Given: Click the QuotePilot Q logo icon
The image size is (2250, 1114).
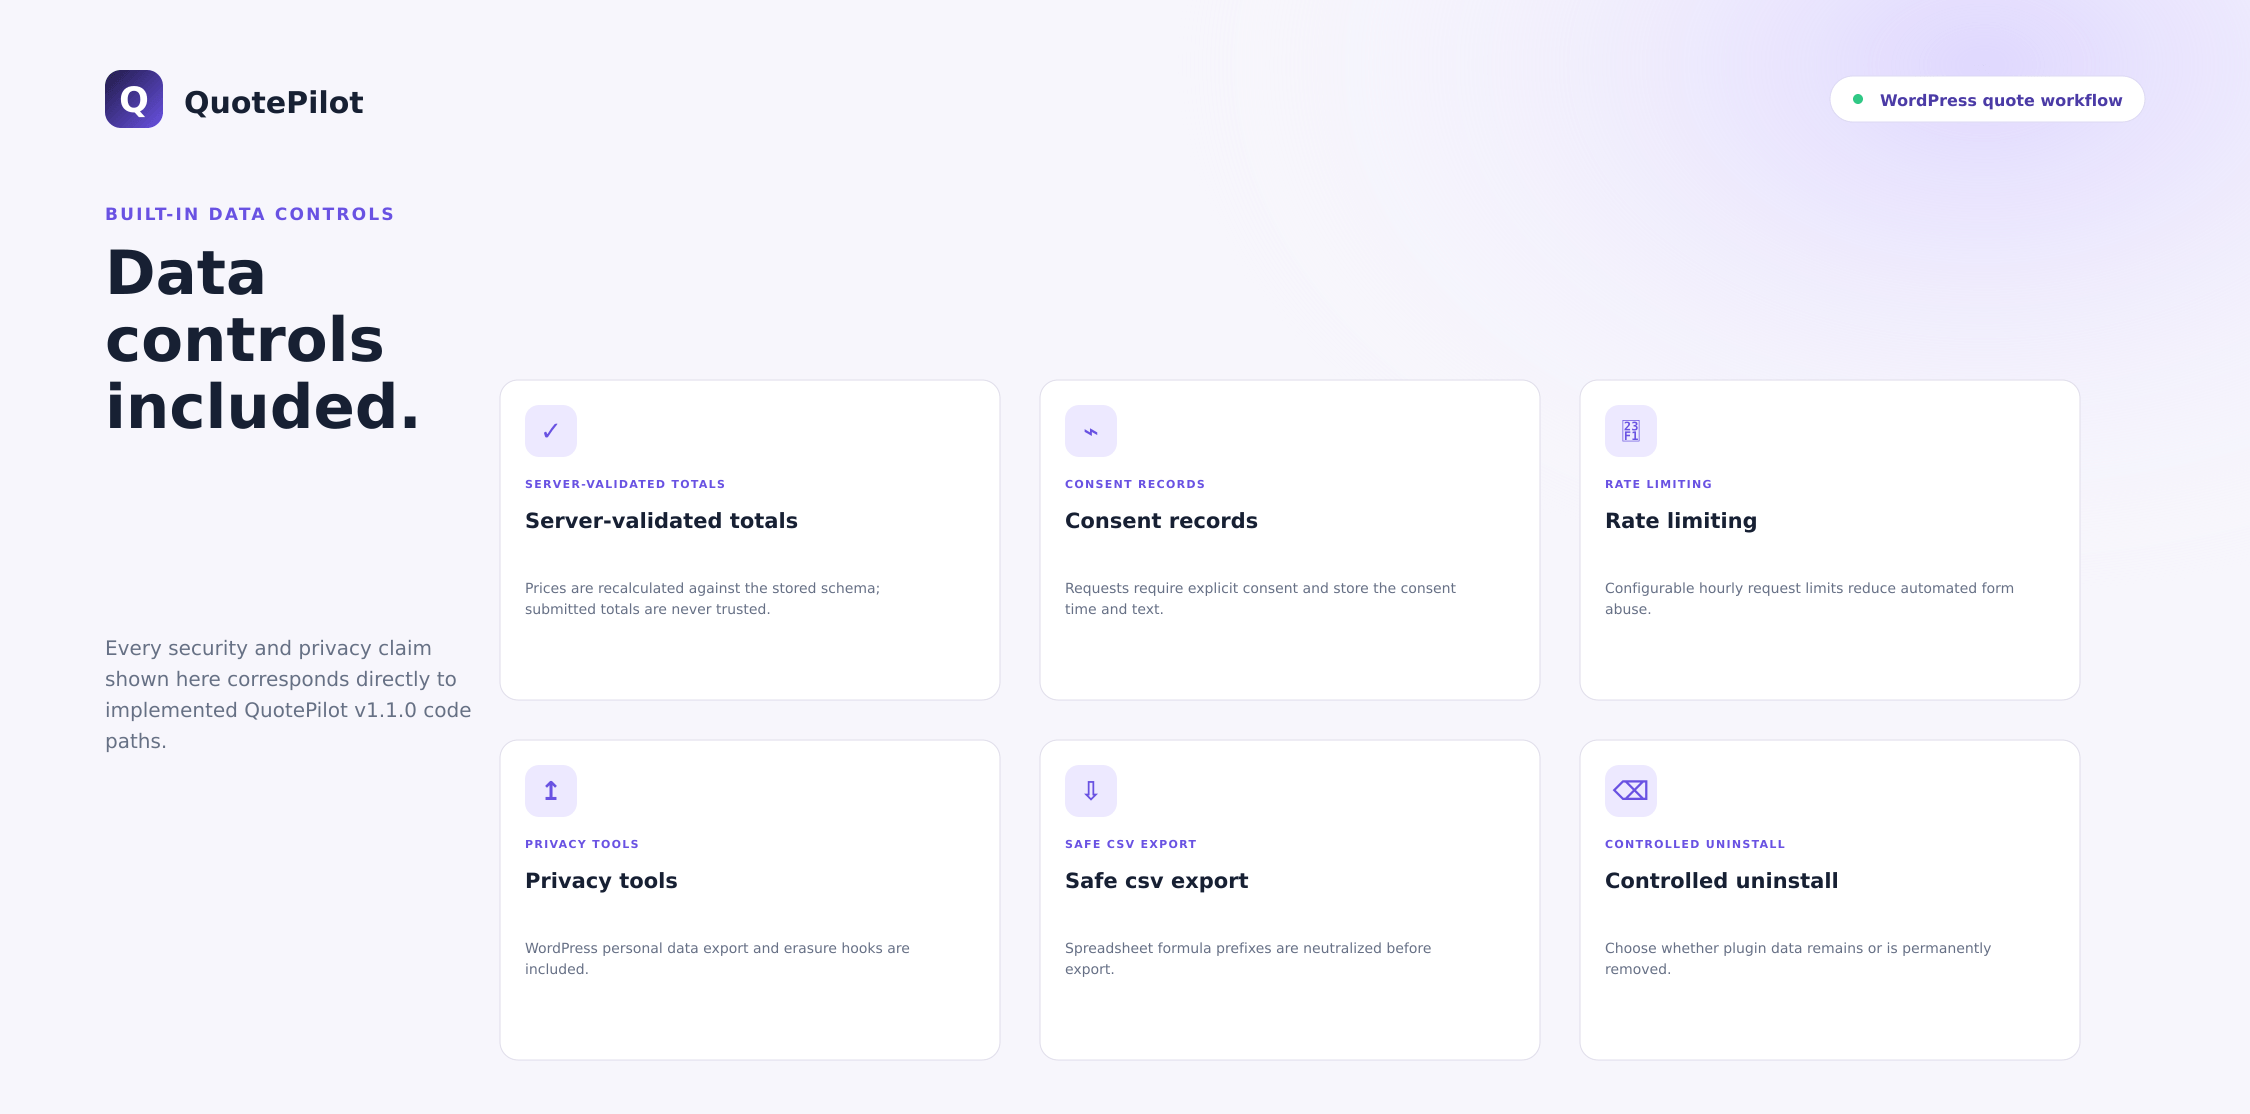Looking at the screenshot, I should (x=134, y=99).
